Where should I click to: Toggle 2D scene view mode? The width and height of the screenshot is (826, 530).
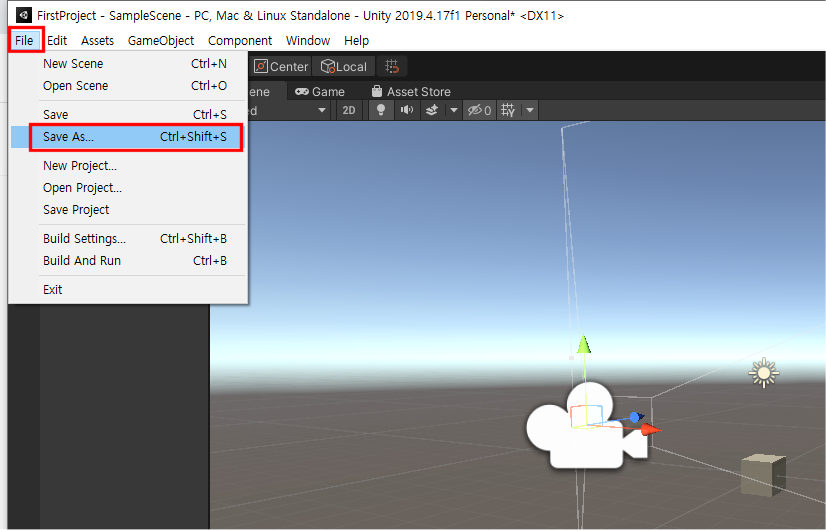[349, 111]
